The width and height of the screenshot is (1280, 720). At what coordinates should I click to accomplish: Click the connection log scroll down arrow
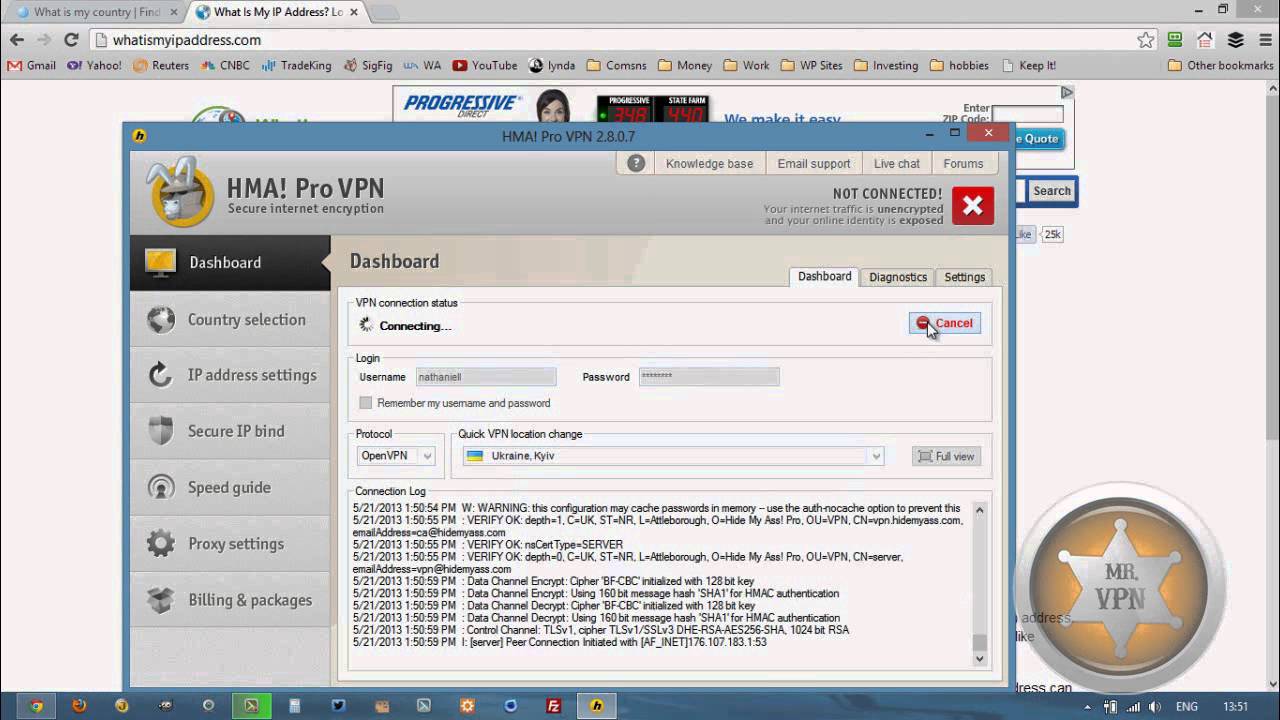pyautogui.click(x=979, y=659)
